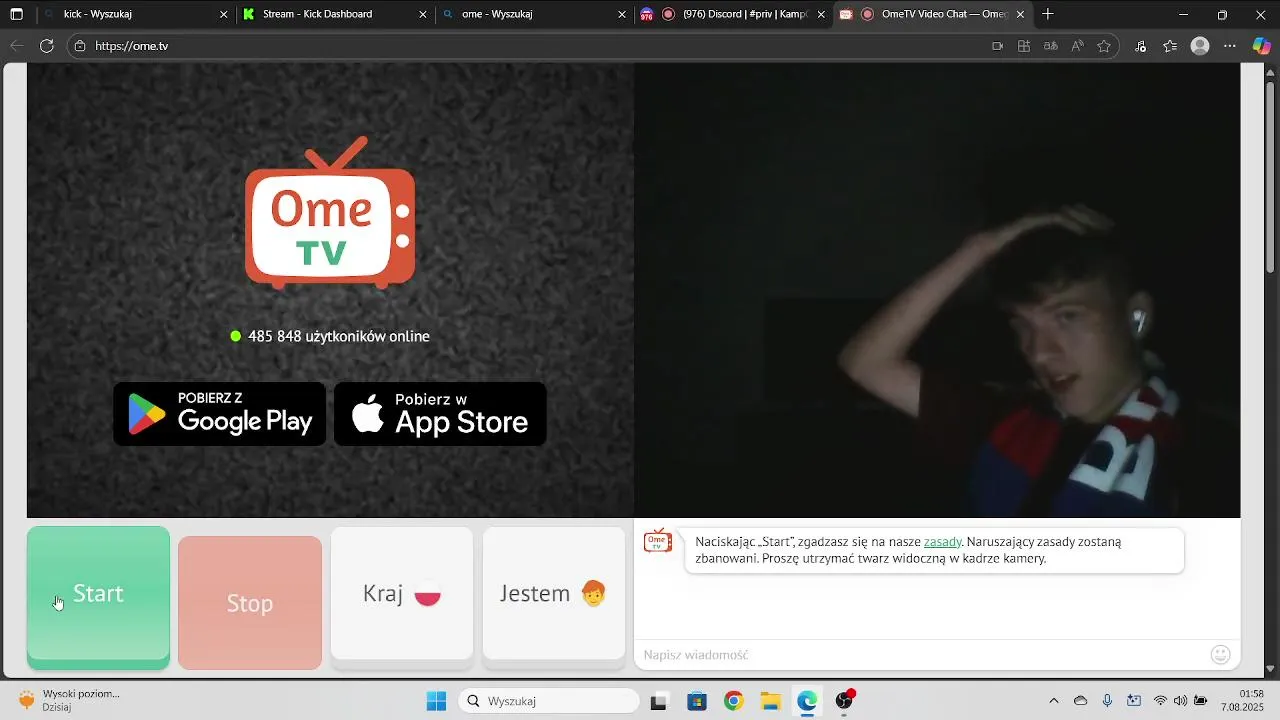Click the Google Play download badge
The height and width of the screenshot is (720, 1280).
tap(220, 414)
